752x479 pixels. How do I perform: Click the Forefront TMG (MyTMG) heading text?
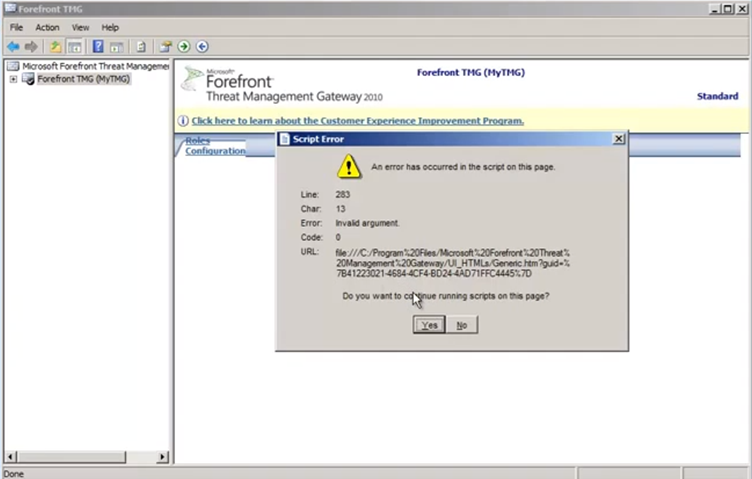pos(470,72)
